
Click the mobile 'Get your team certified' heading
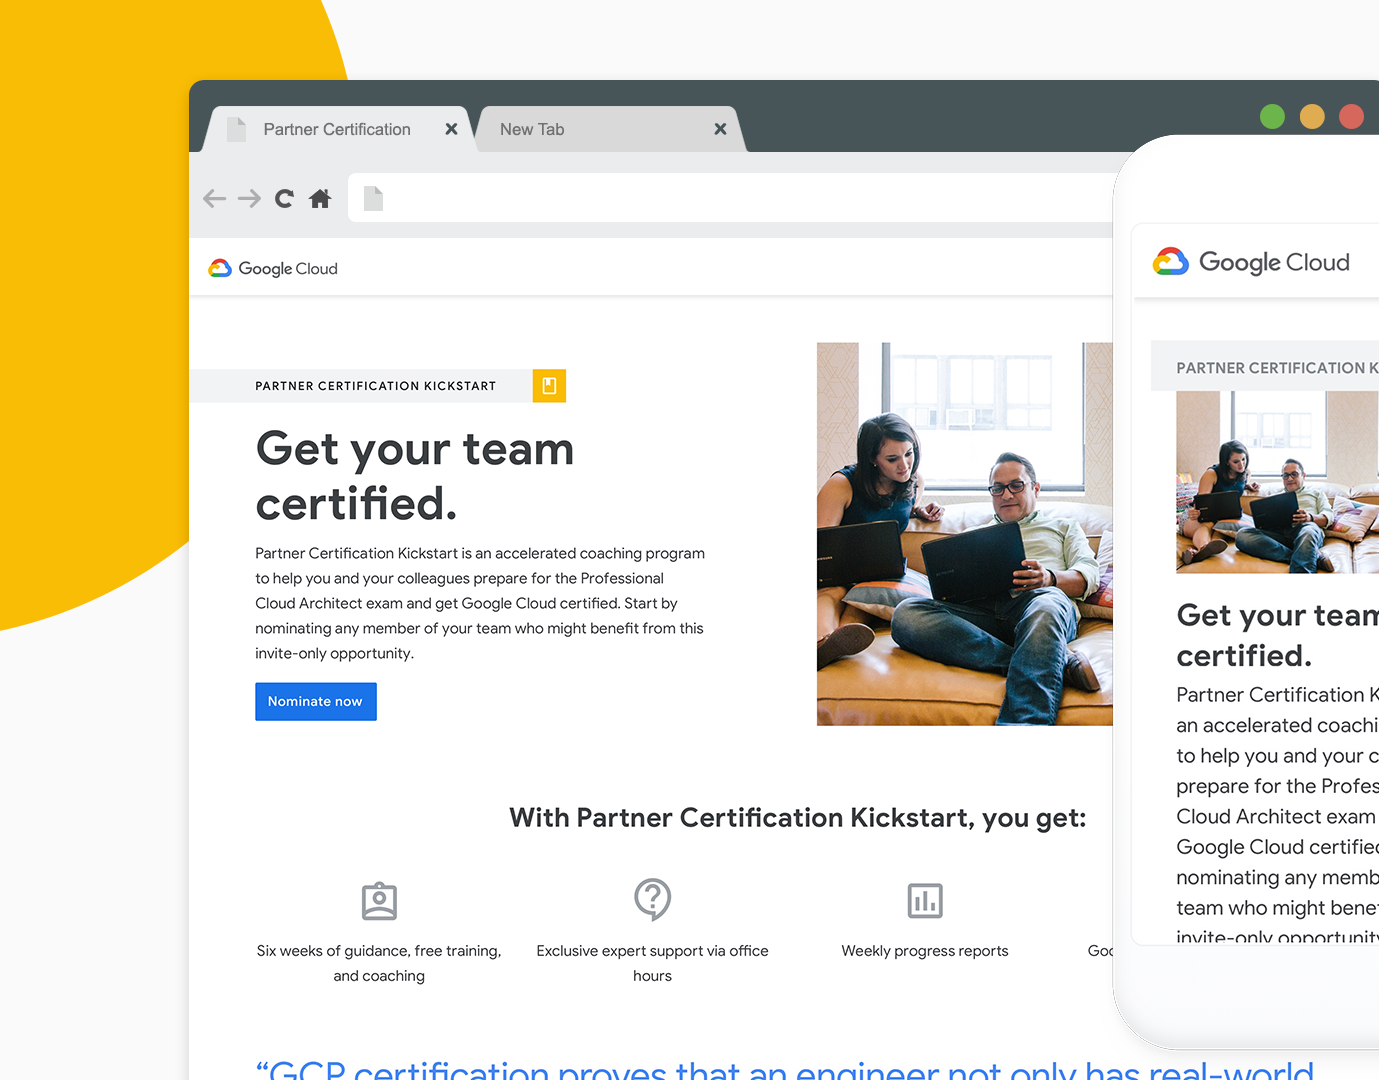(1277, 635)
